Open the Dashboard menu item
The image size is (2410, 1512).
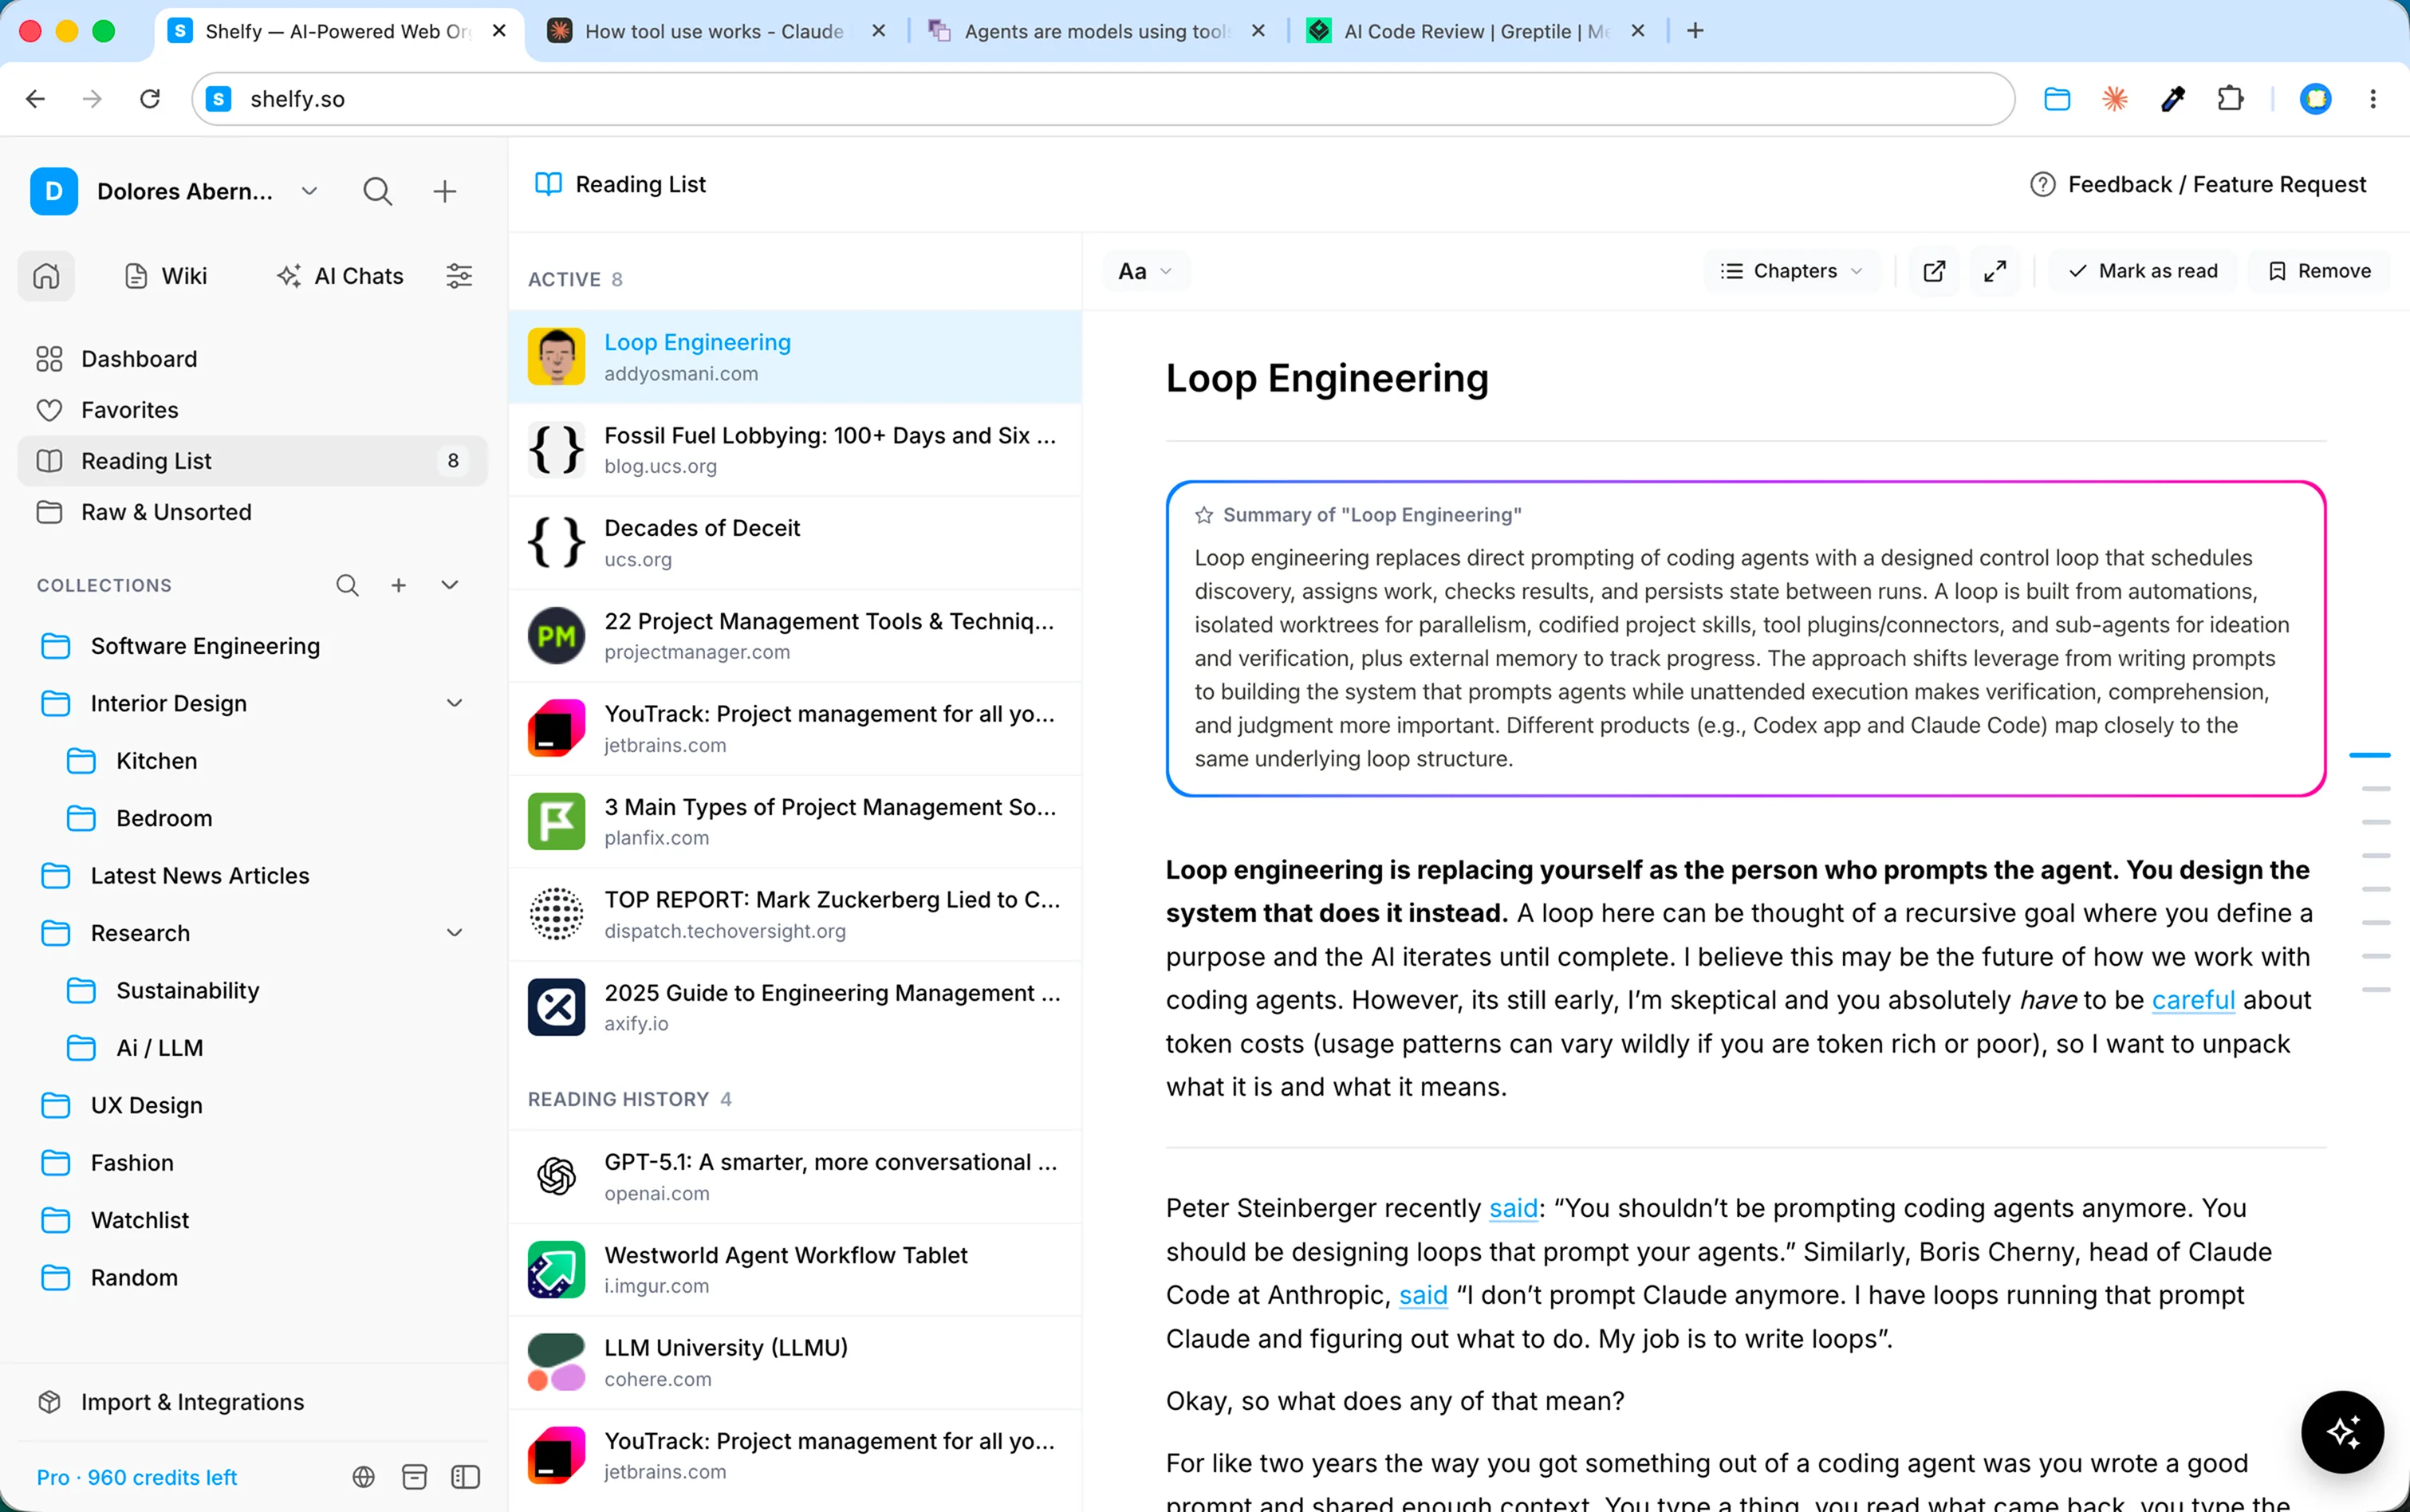(x=252, y=359)
